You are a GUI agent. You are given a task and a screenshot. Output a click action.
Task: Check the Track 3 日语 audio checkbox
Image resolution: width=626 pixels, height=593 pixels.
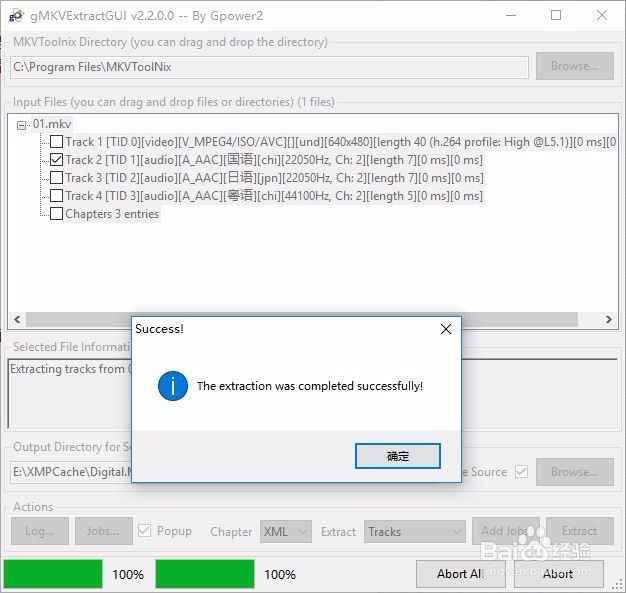click(x=56, y=177)
